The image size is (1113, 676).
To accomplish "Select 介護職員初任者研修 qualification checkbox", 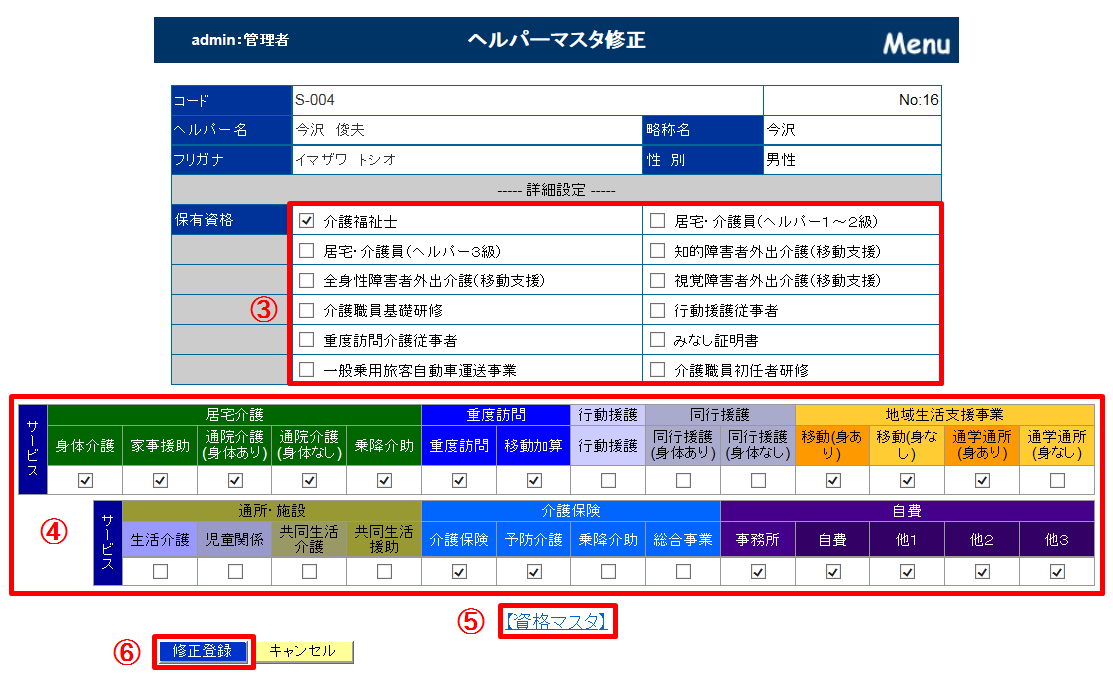I will [x=657, y=370].
